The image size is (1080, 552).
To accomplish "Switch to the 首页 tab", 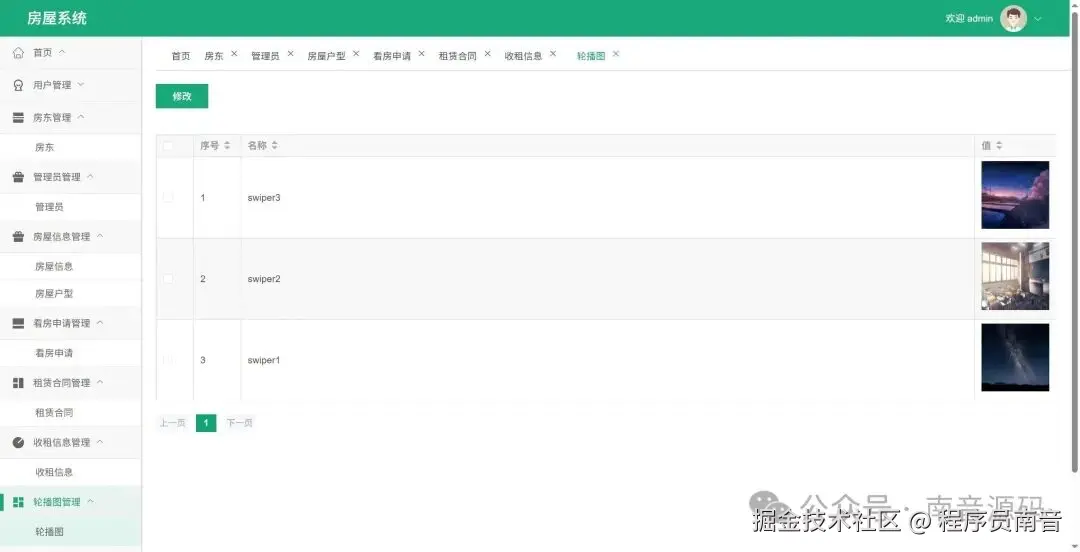I will [181, 56].
